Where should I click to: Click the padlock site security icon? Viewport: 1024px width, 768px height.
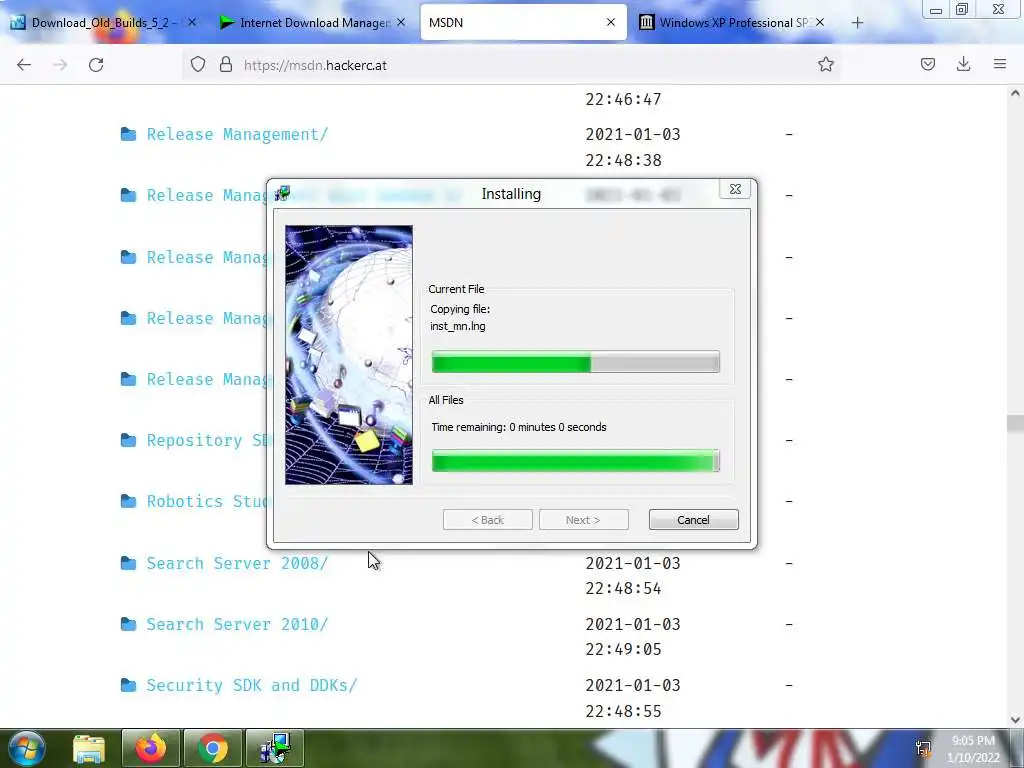[226, 65]
